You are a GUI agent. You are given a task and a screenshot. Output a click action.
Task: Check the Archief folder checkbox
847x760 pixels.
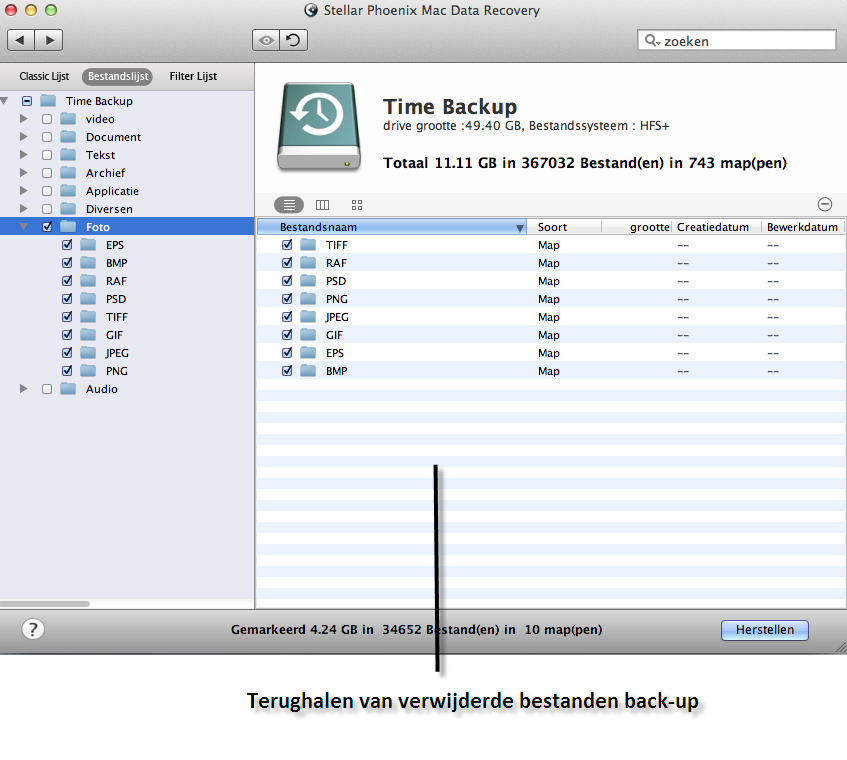point(47,173)
